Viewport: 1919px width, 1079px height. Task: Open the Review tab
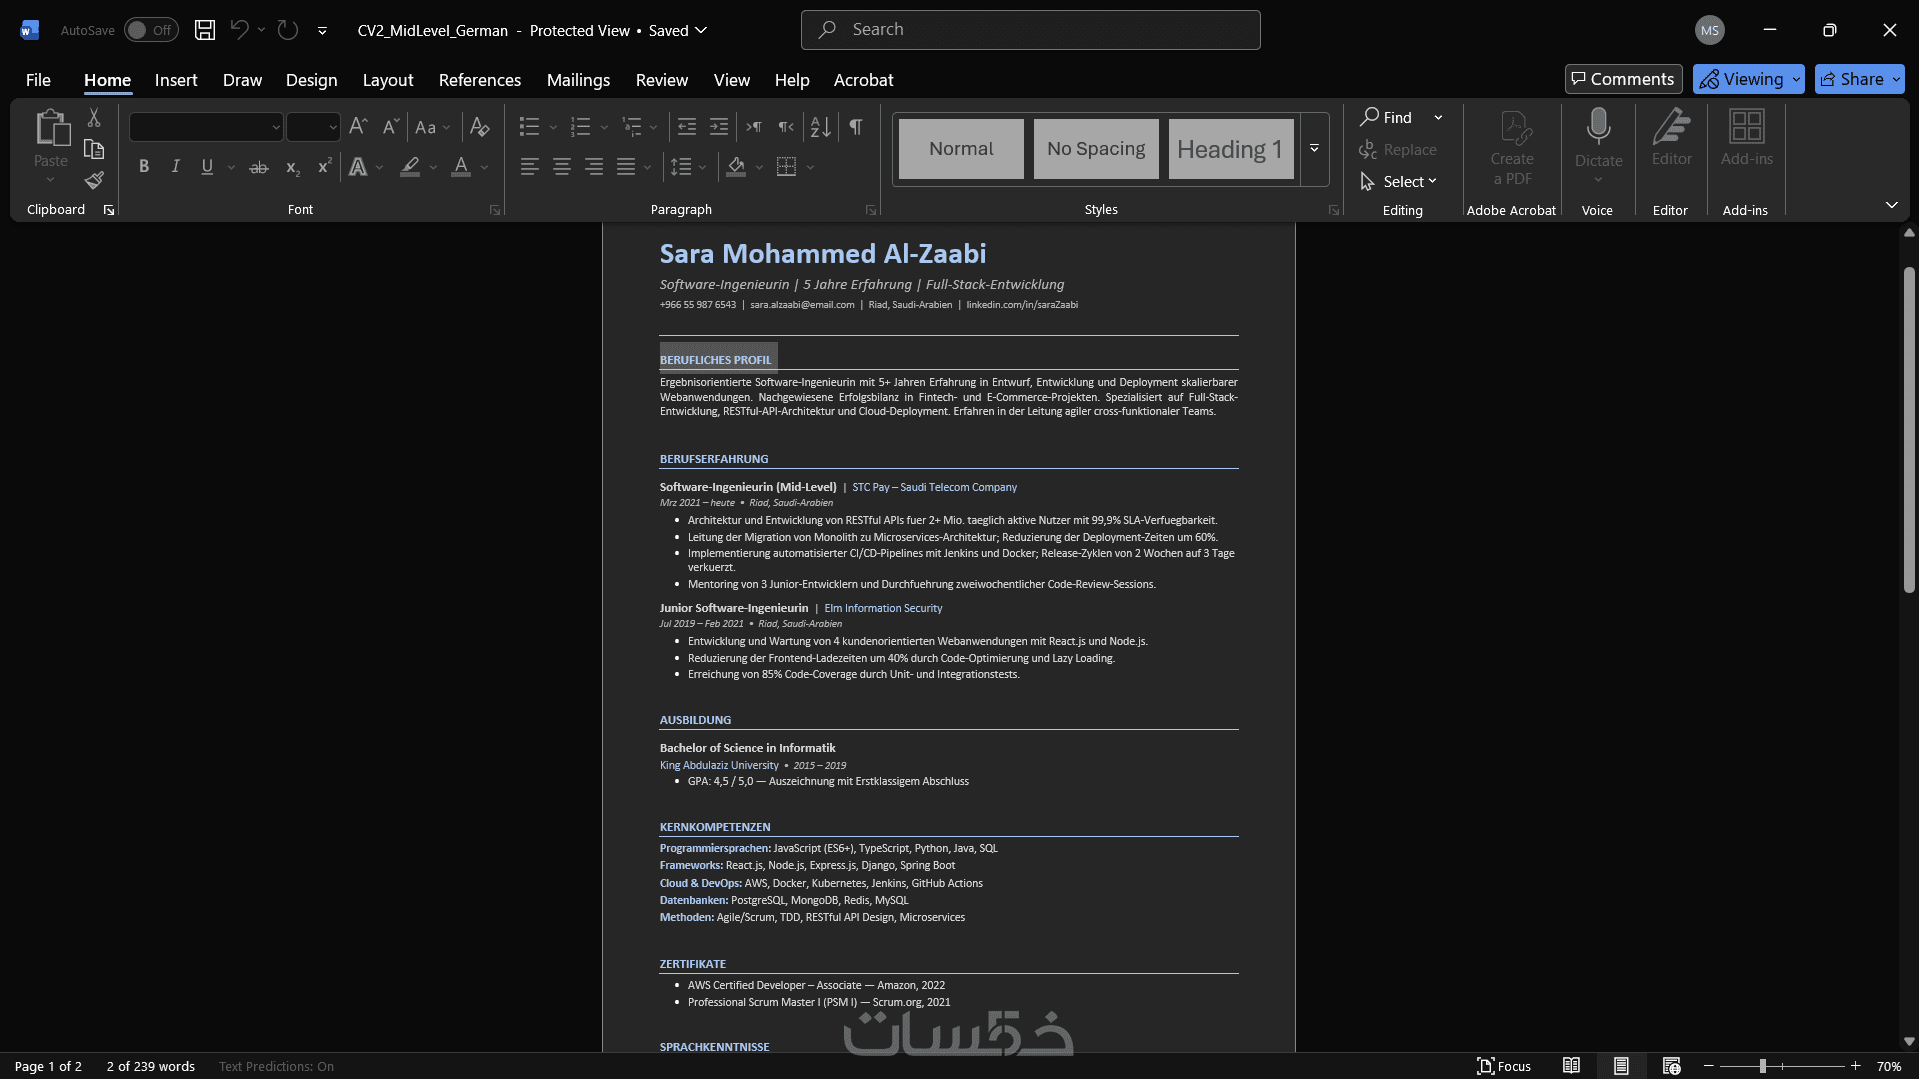coord(662,80)
